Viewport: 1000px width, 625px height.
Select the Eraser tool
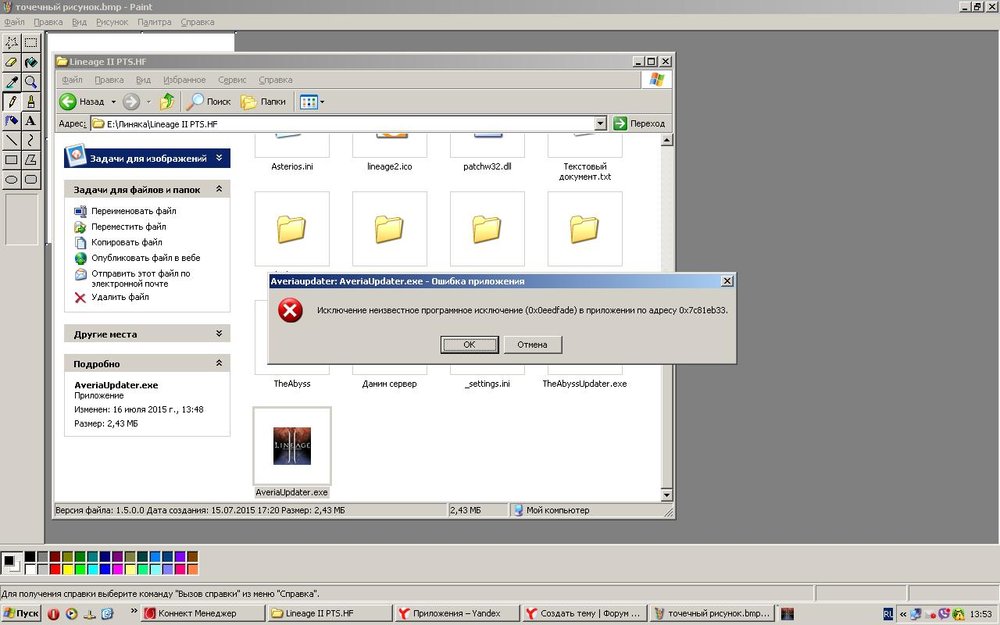coord(12,62)
